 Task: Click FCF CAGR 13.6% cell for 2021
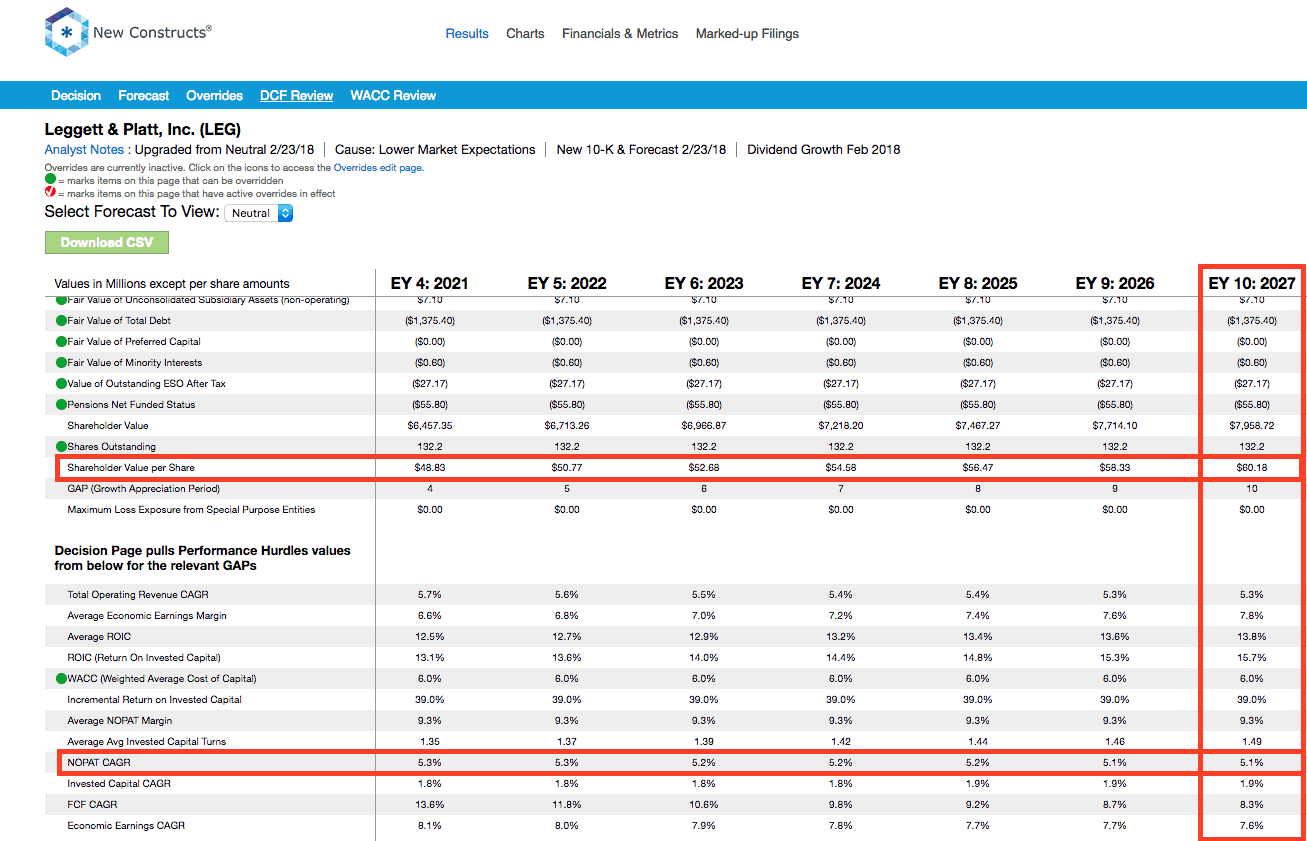point(429,805)
